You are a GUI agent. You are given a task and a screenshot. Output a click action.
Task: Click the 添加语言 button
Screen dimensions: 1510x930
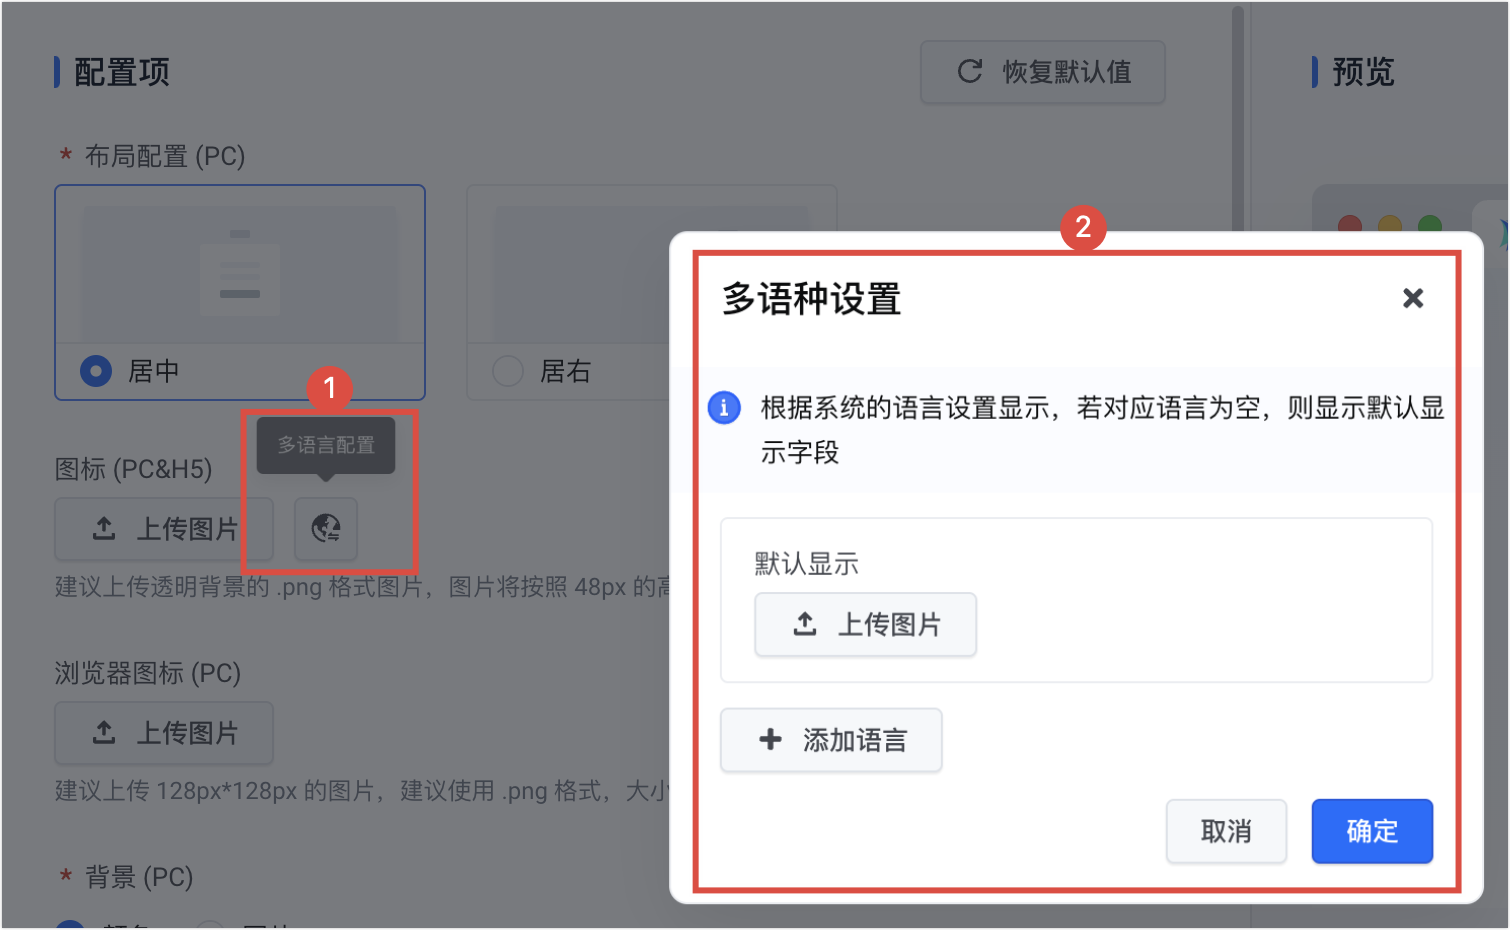click(831, 740)
